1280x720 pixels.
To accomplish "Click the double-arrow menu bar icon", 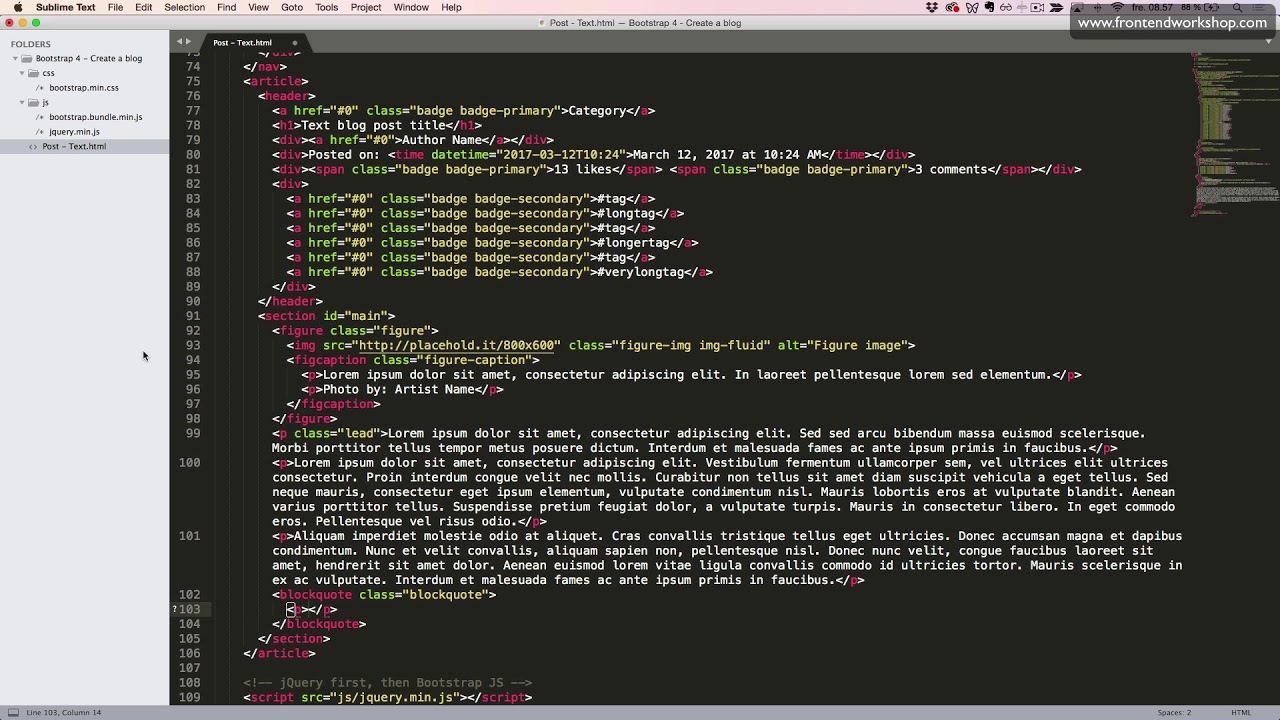I will point(1057,7).
